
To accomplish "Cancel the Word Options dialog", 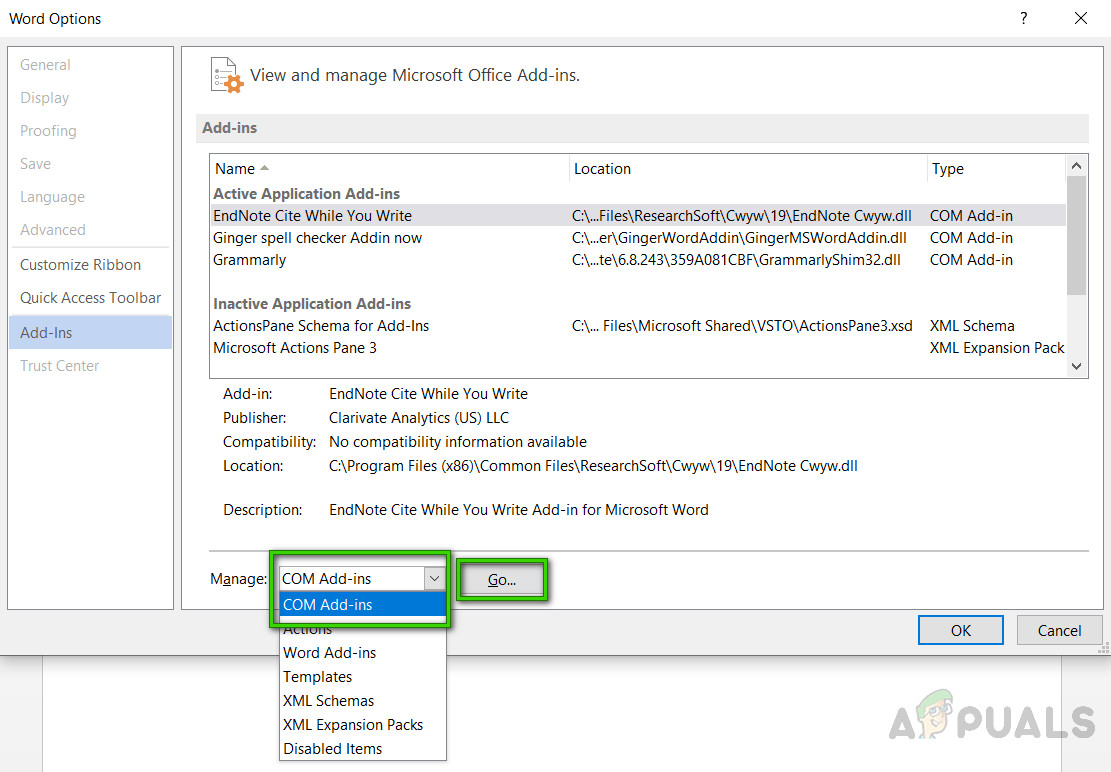I will tap(1059, 630).
